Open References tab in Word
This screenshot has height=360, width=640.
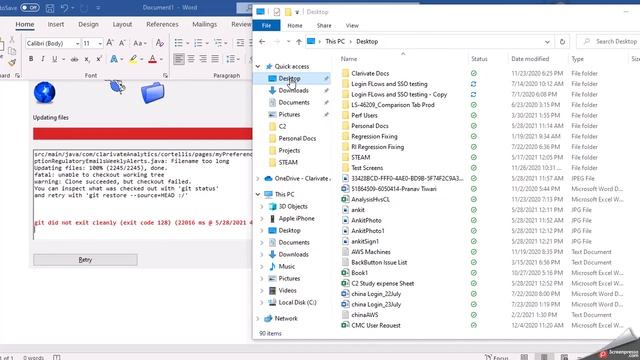(162, 24)
